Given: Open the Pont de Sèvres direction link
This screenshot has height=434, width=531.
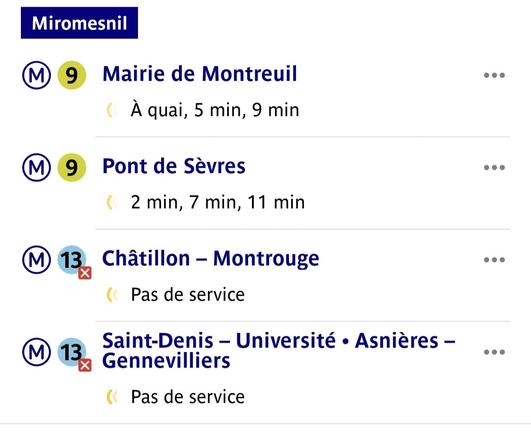Looking at the screenshot, I should click(174, 166).
